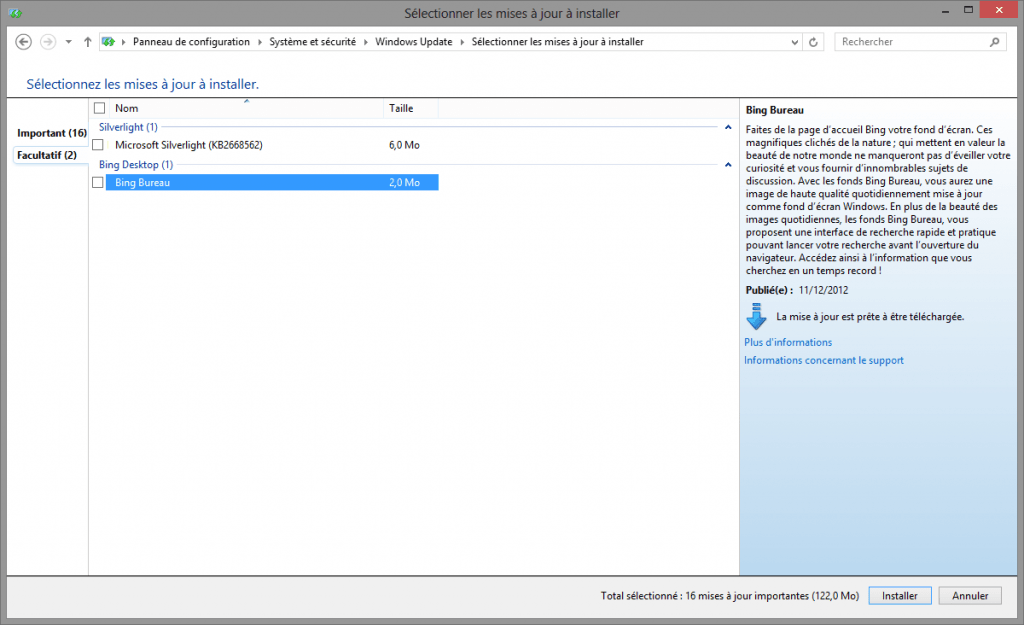
Task: Click the Annuler button
Action: 970,596
